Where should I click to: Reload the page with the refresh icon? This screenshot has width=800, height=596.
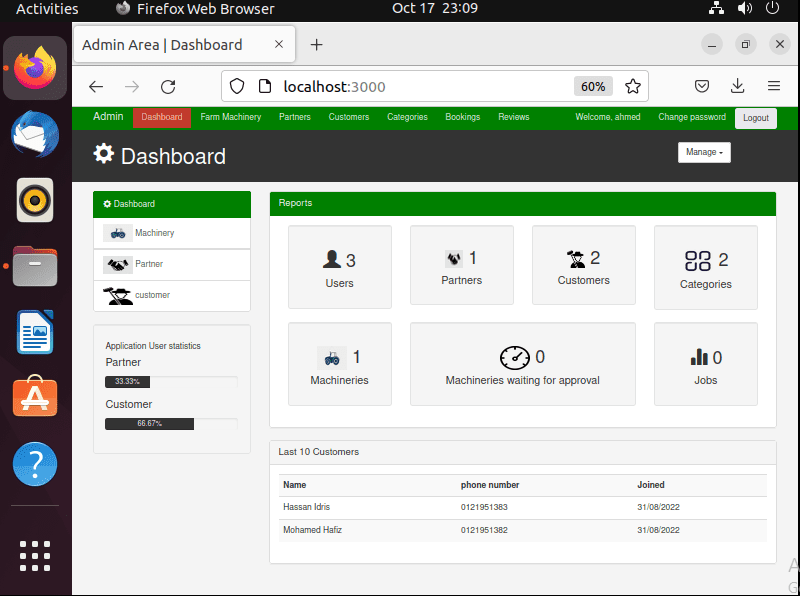tap(168, 87)
